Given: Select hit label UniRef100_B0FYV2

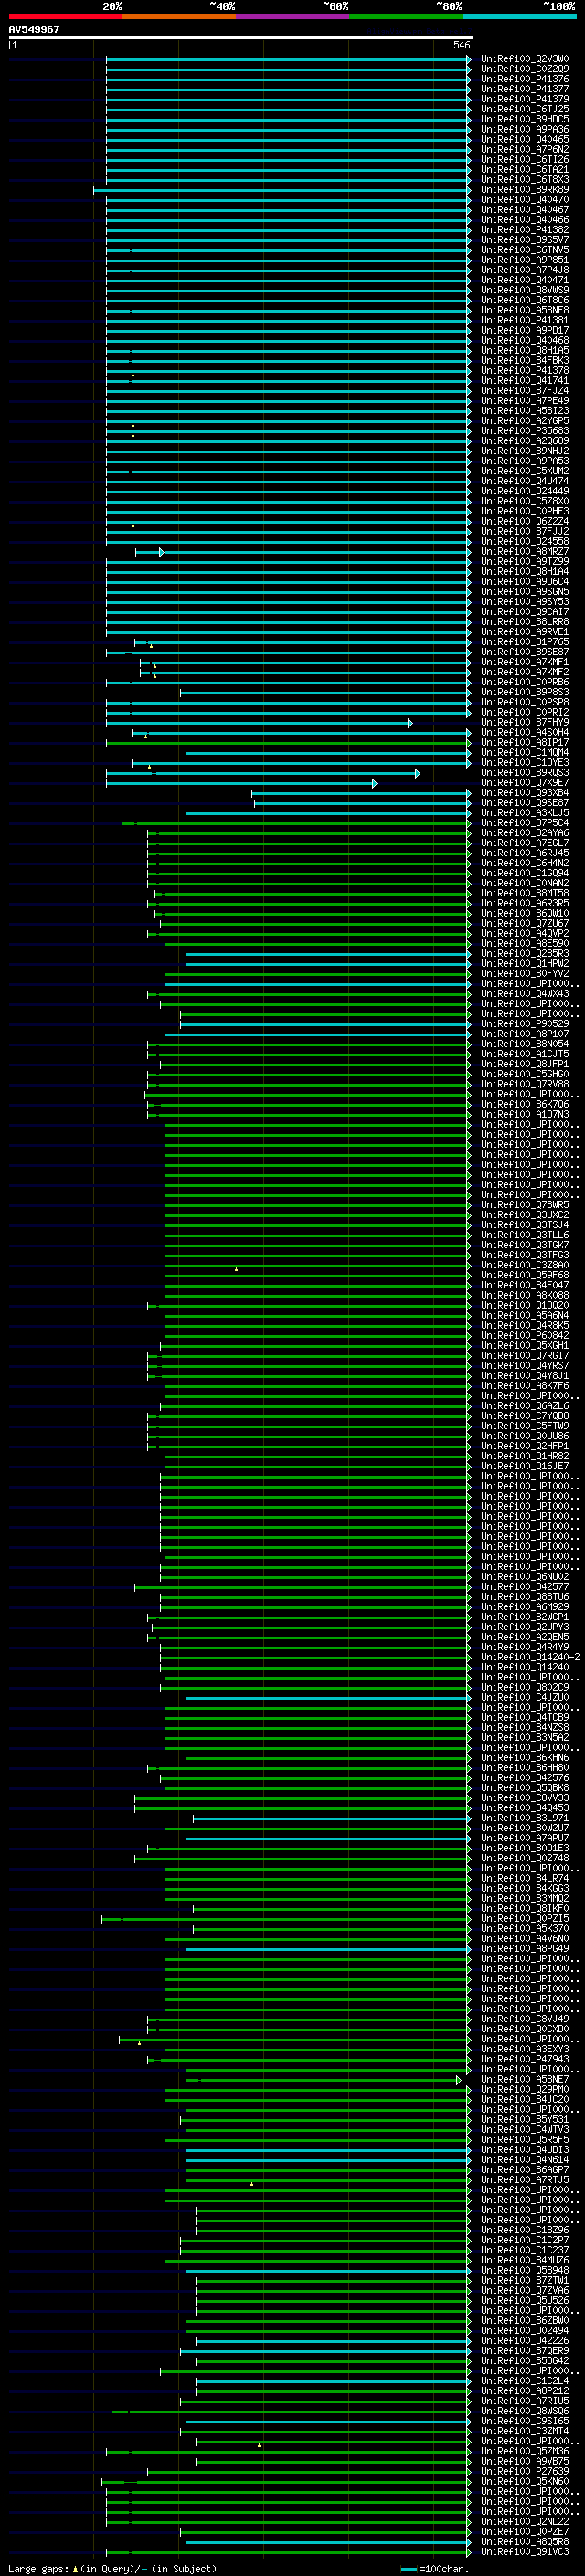Looking at the screenshot, I should (x=525, y=974).
